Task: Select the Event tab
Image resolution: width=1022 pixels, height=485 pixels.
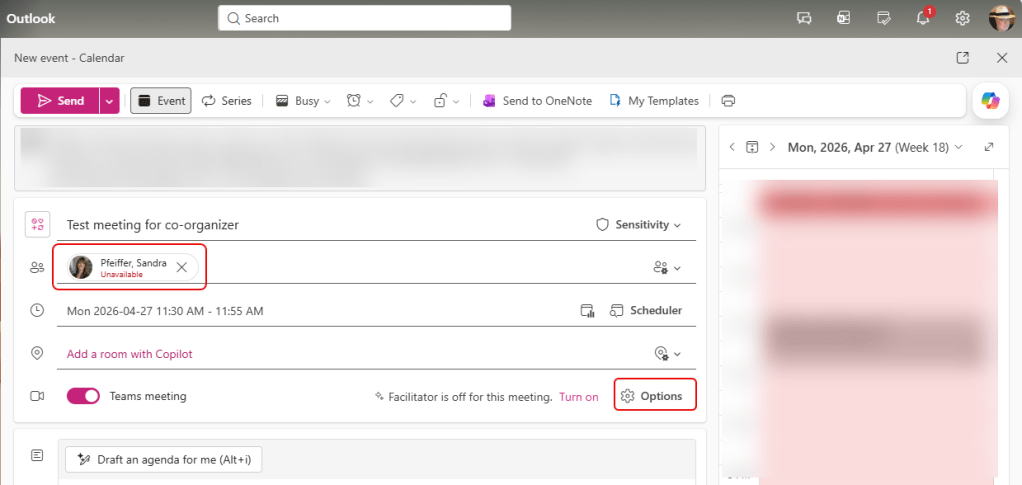Action: pos(161,101)
